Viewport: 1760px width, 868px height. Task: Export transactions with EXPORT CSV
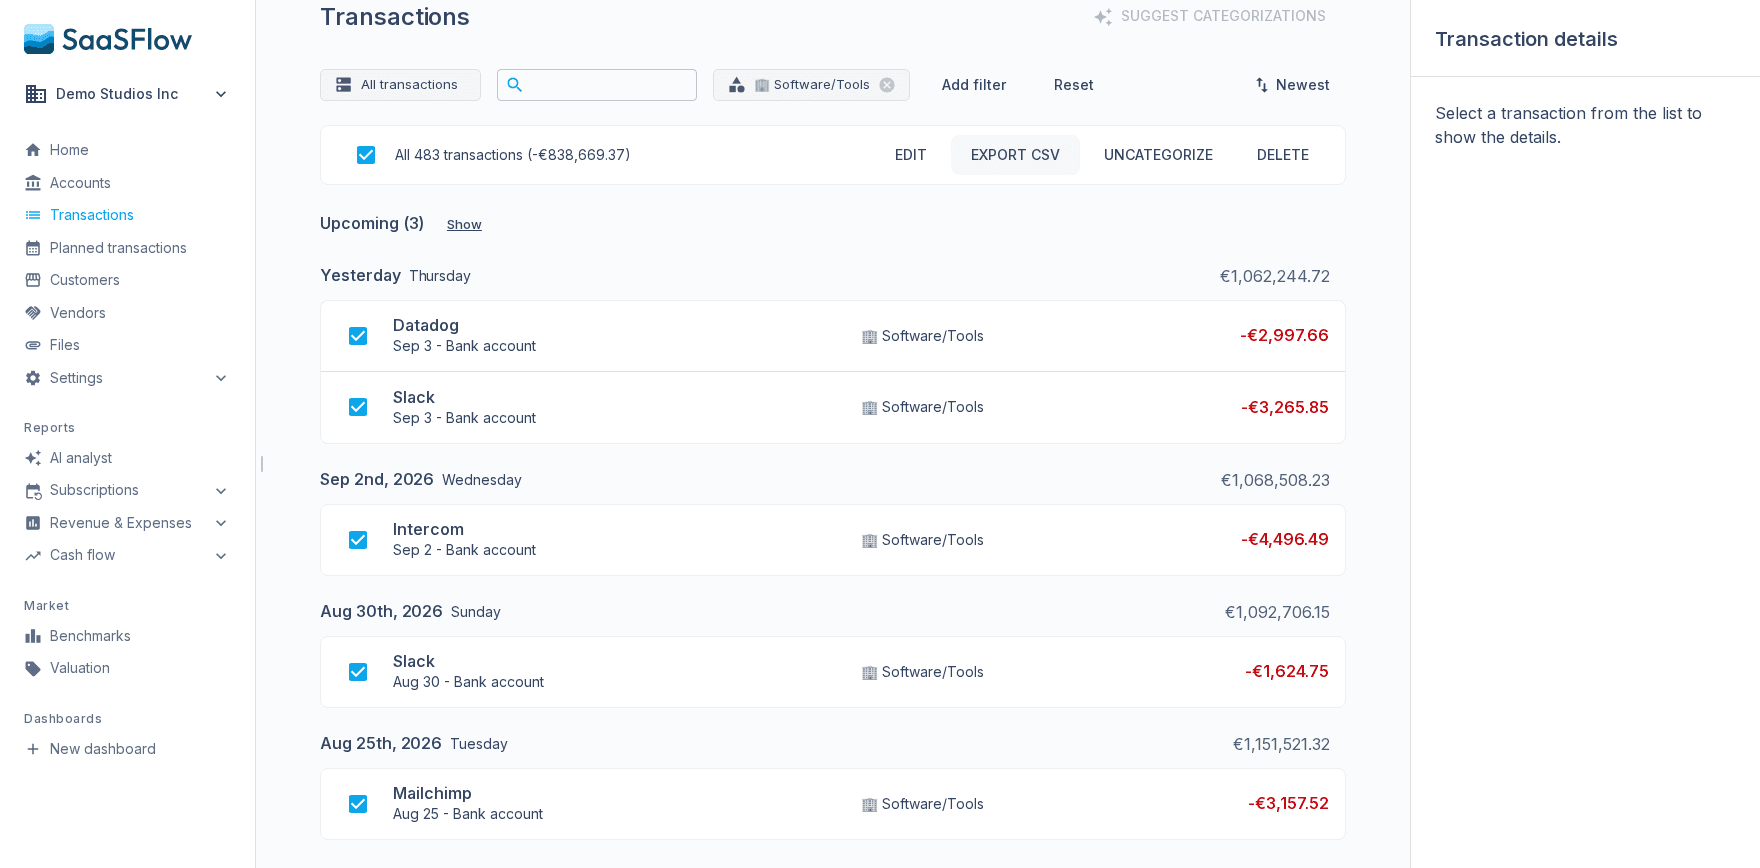pyautogui.click(x=1015, y=155)
